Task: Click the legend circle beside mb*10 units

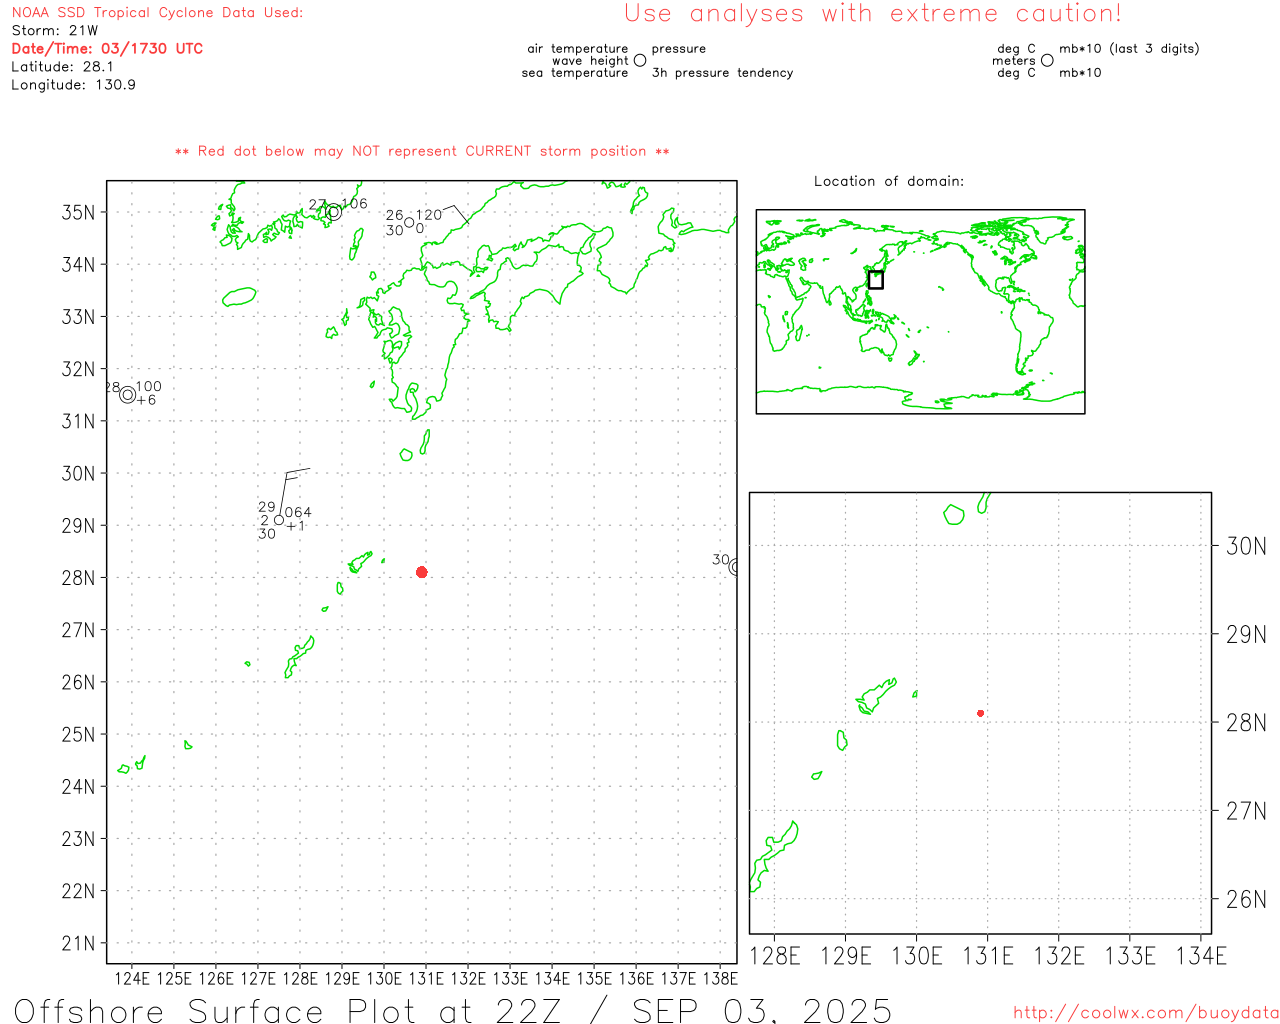Action: coord(1047,60)
